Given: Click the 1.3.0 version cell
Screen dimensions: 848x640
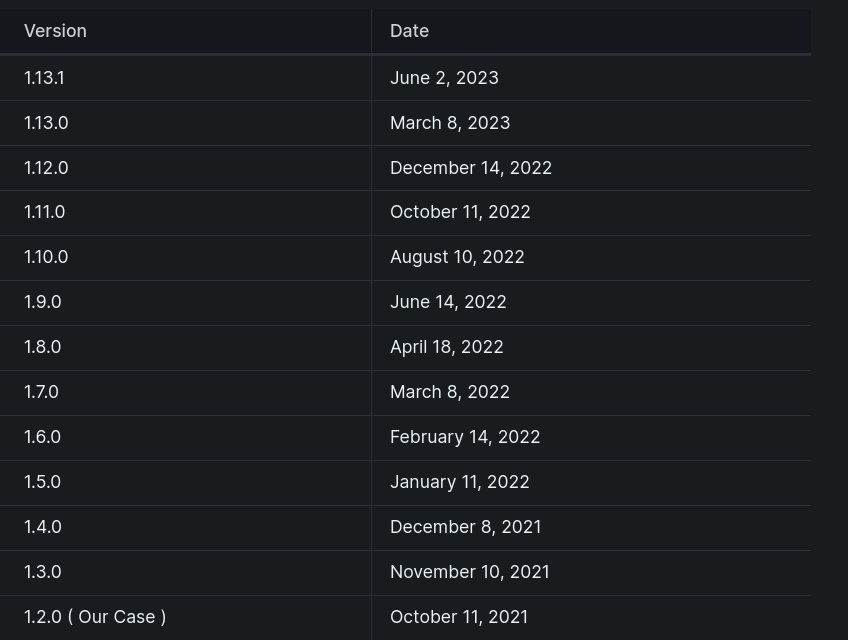Looking at the screenshot, I should [x=43, y=572].
